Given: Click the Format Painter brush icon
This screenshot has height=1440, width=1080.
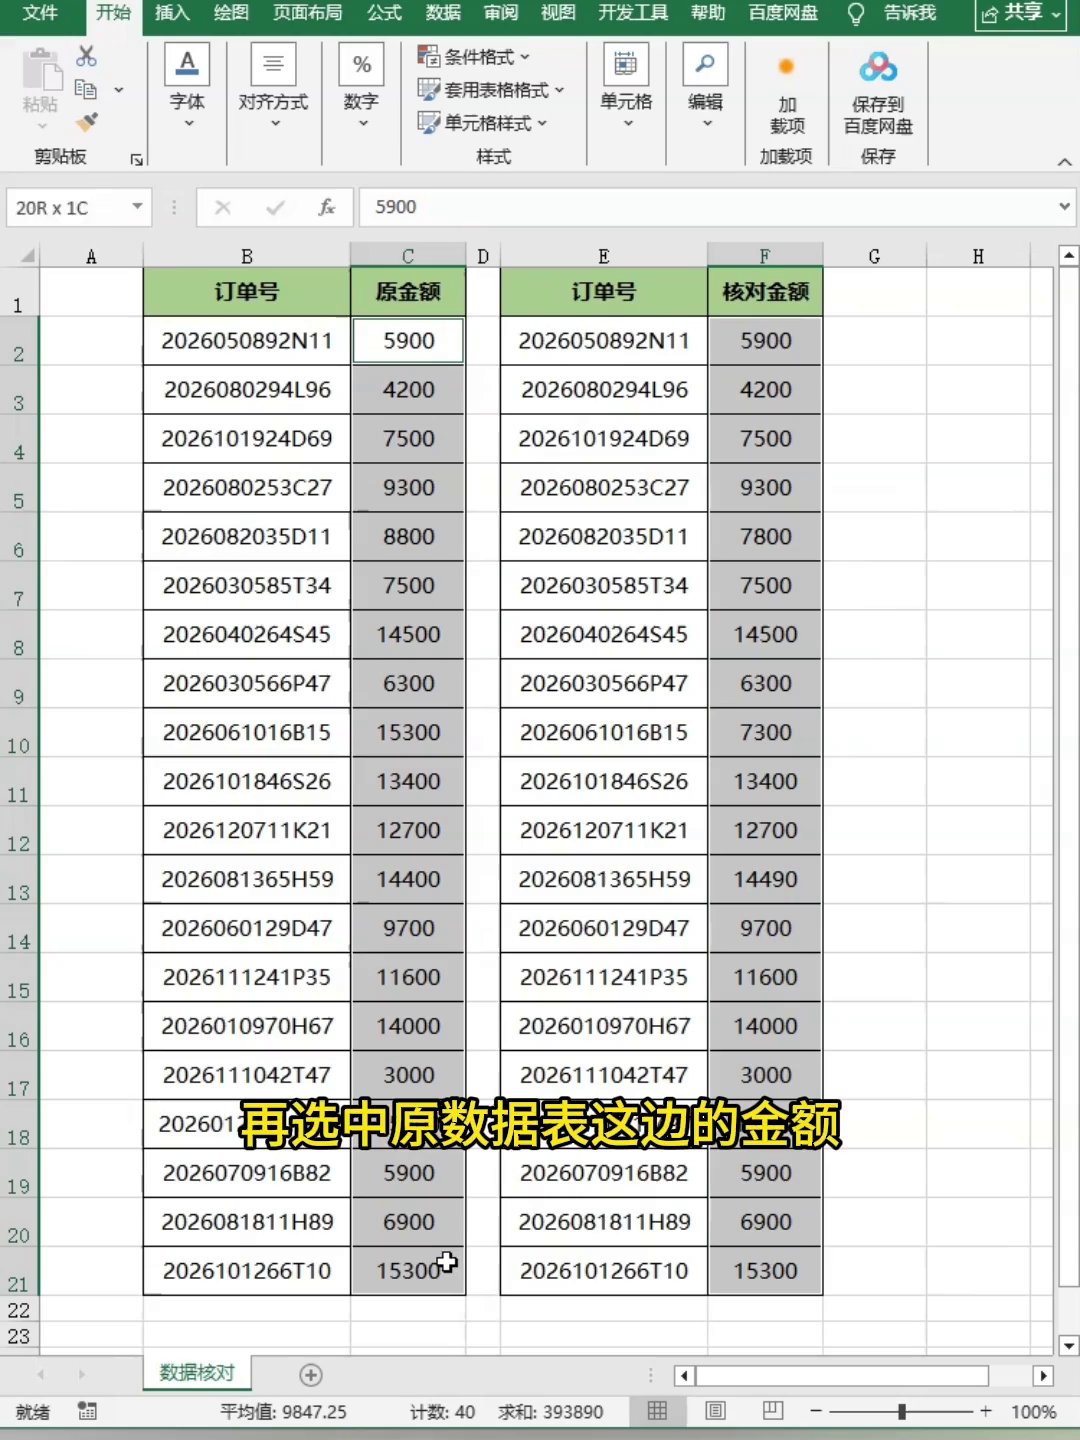Looking at the screenshot, I should coord(87,122).
